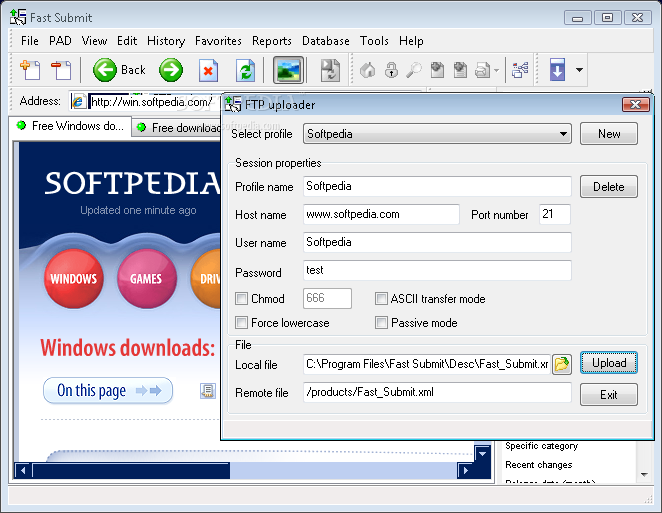This screenshot has width=662, height=513.
Task: Click the horizontal scrollbar thumb in browser
Action: click(131, 470)
